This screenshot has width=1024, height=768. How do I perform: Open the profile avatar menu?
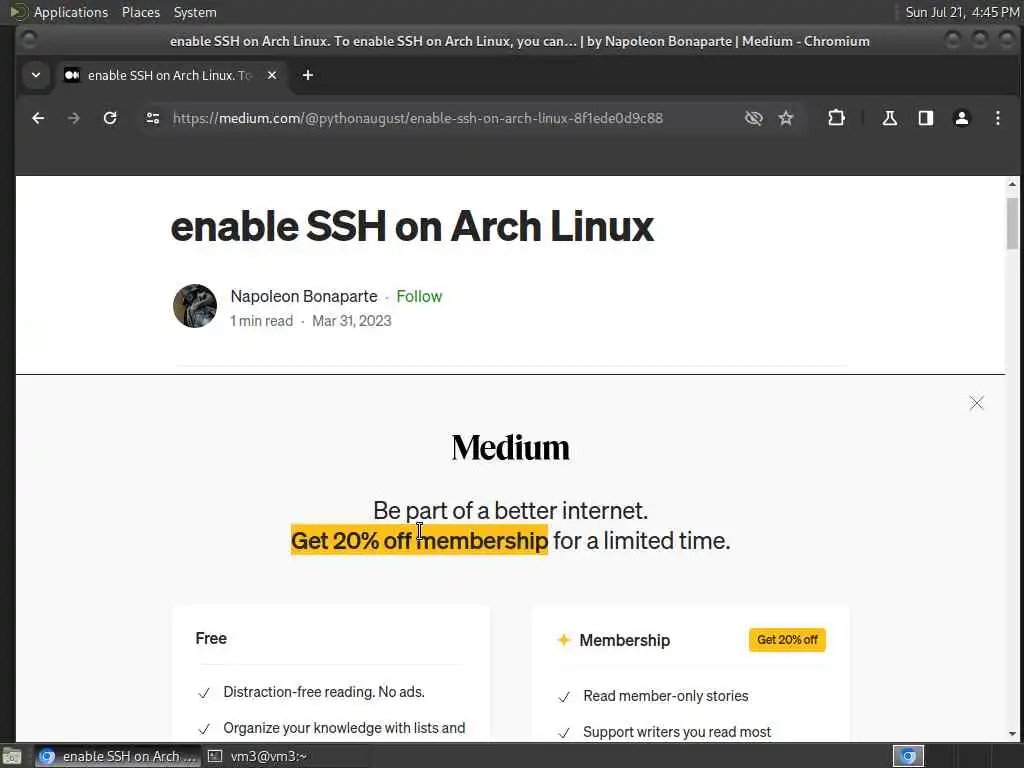pyautogui.click(x=962, y=118)
